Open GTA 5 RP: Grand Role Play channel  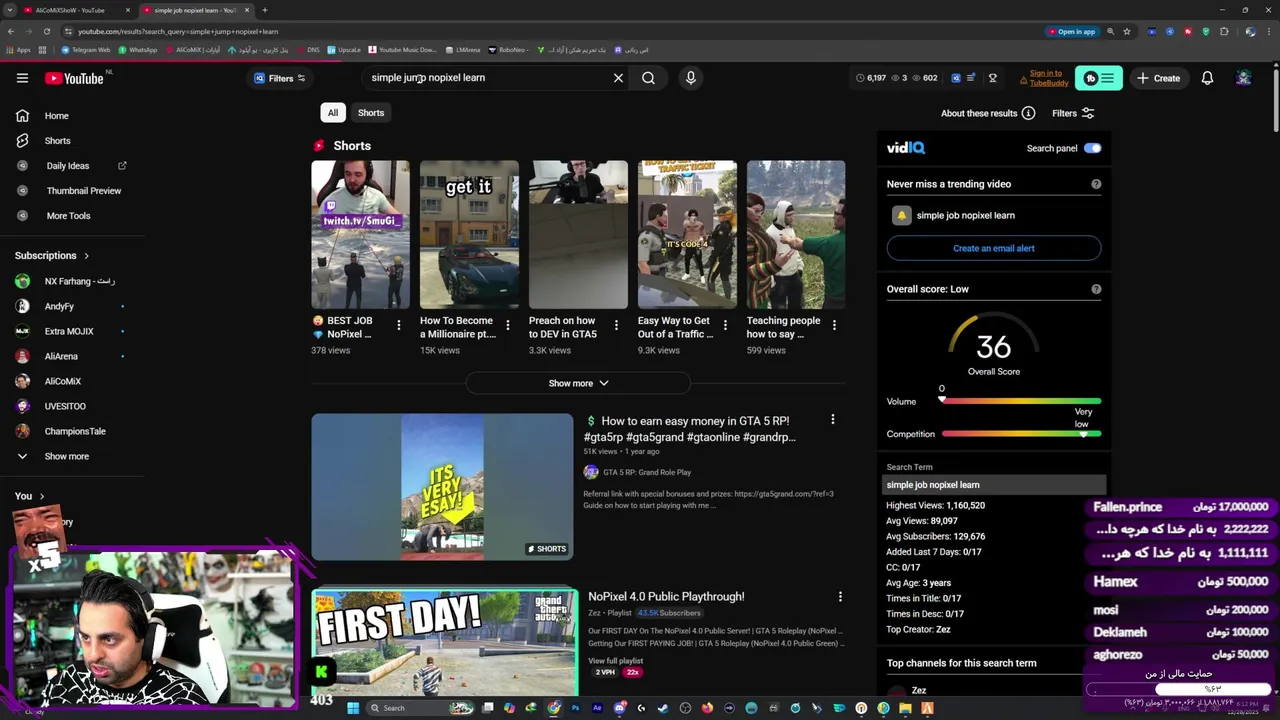pos(646,472)
